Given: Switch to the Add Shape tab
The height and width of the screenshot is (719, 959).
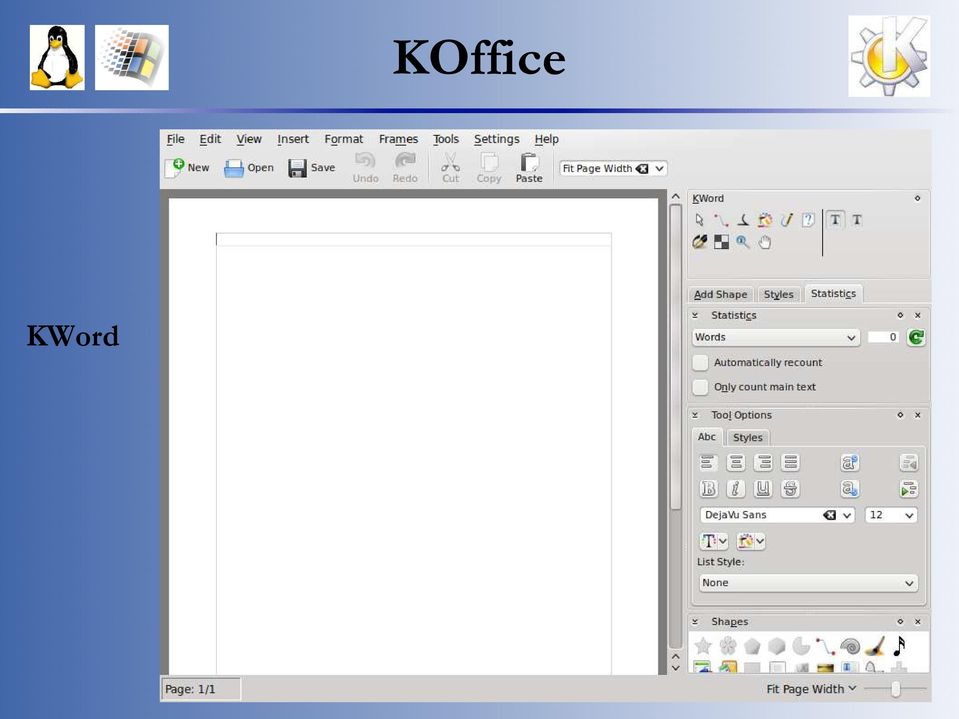Looking at the screenshot, I should [x=720, y=294].
